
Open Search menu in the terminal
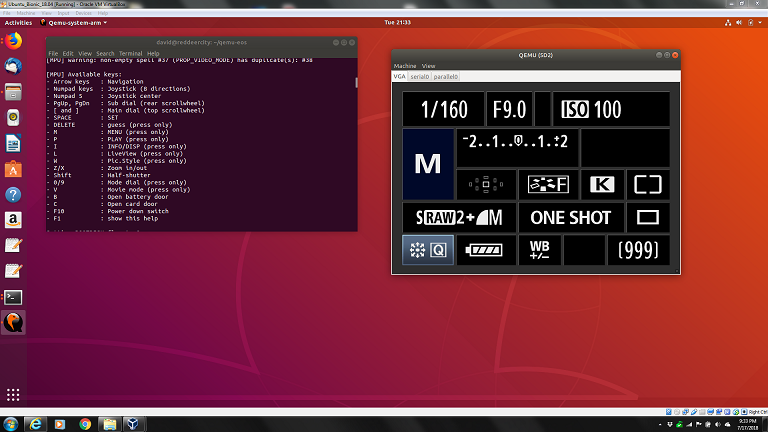tap(105, 53)
